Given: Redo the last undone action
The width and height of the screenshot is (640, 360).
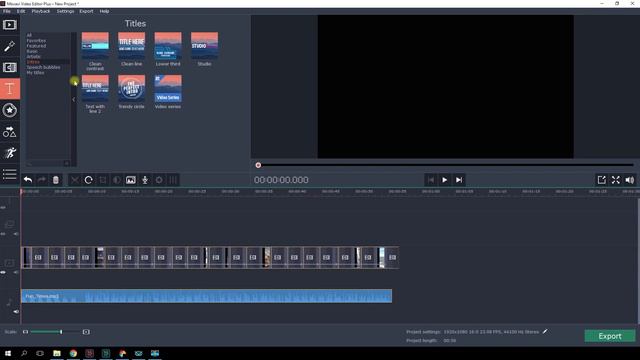Looking at the screenshot, I should pyautogui.click(x=42, y=180).
